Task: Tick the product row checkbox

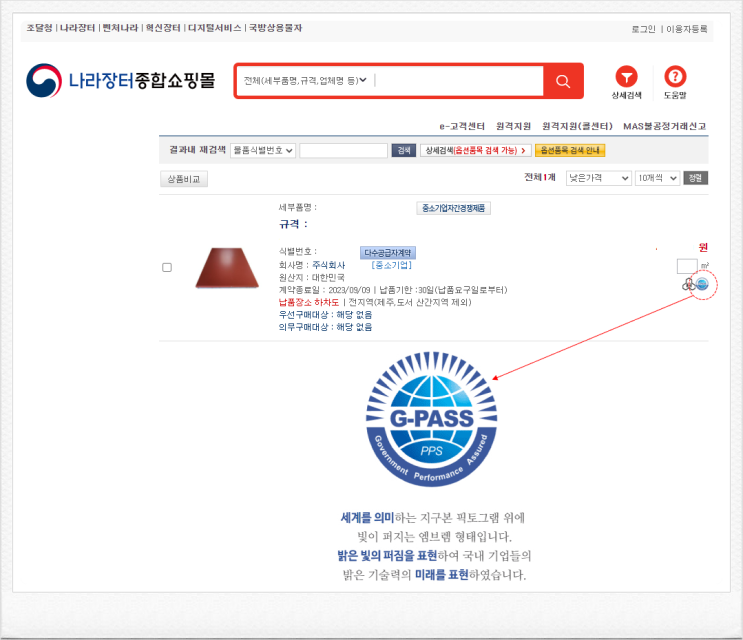Action: (x=167, y=268)
